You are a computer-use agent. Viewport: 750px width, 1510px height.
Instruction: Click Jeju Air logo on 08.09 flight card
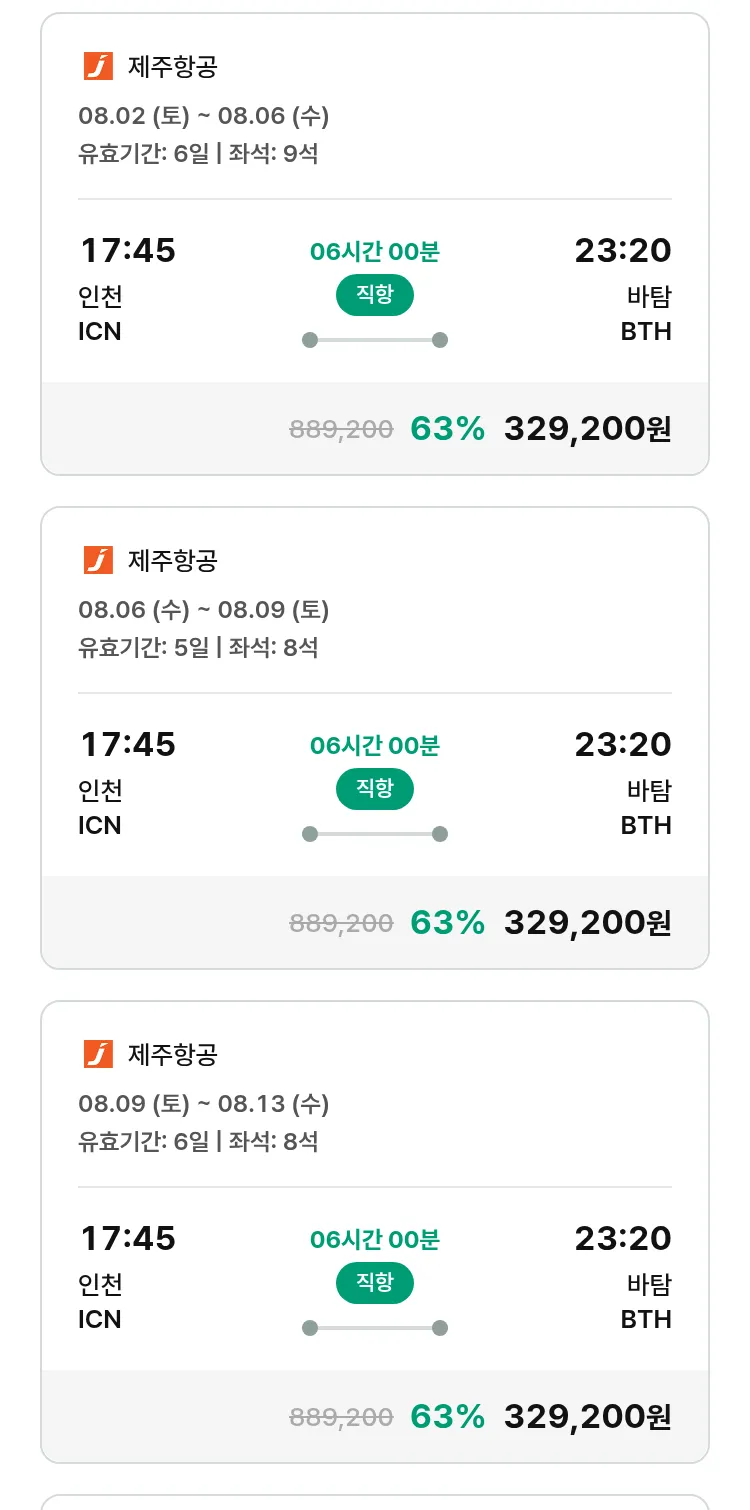[98, 1054]
